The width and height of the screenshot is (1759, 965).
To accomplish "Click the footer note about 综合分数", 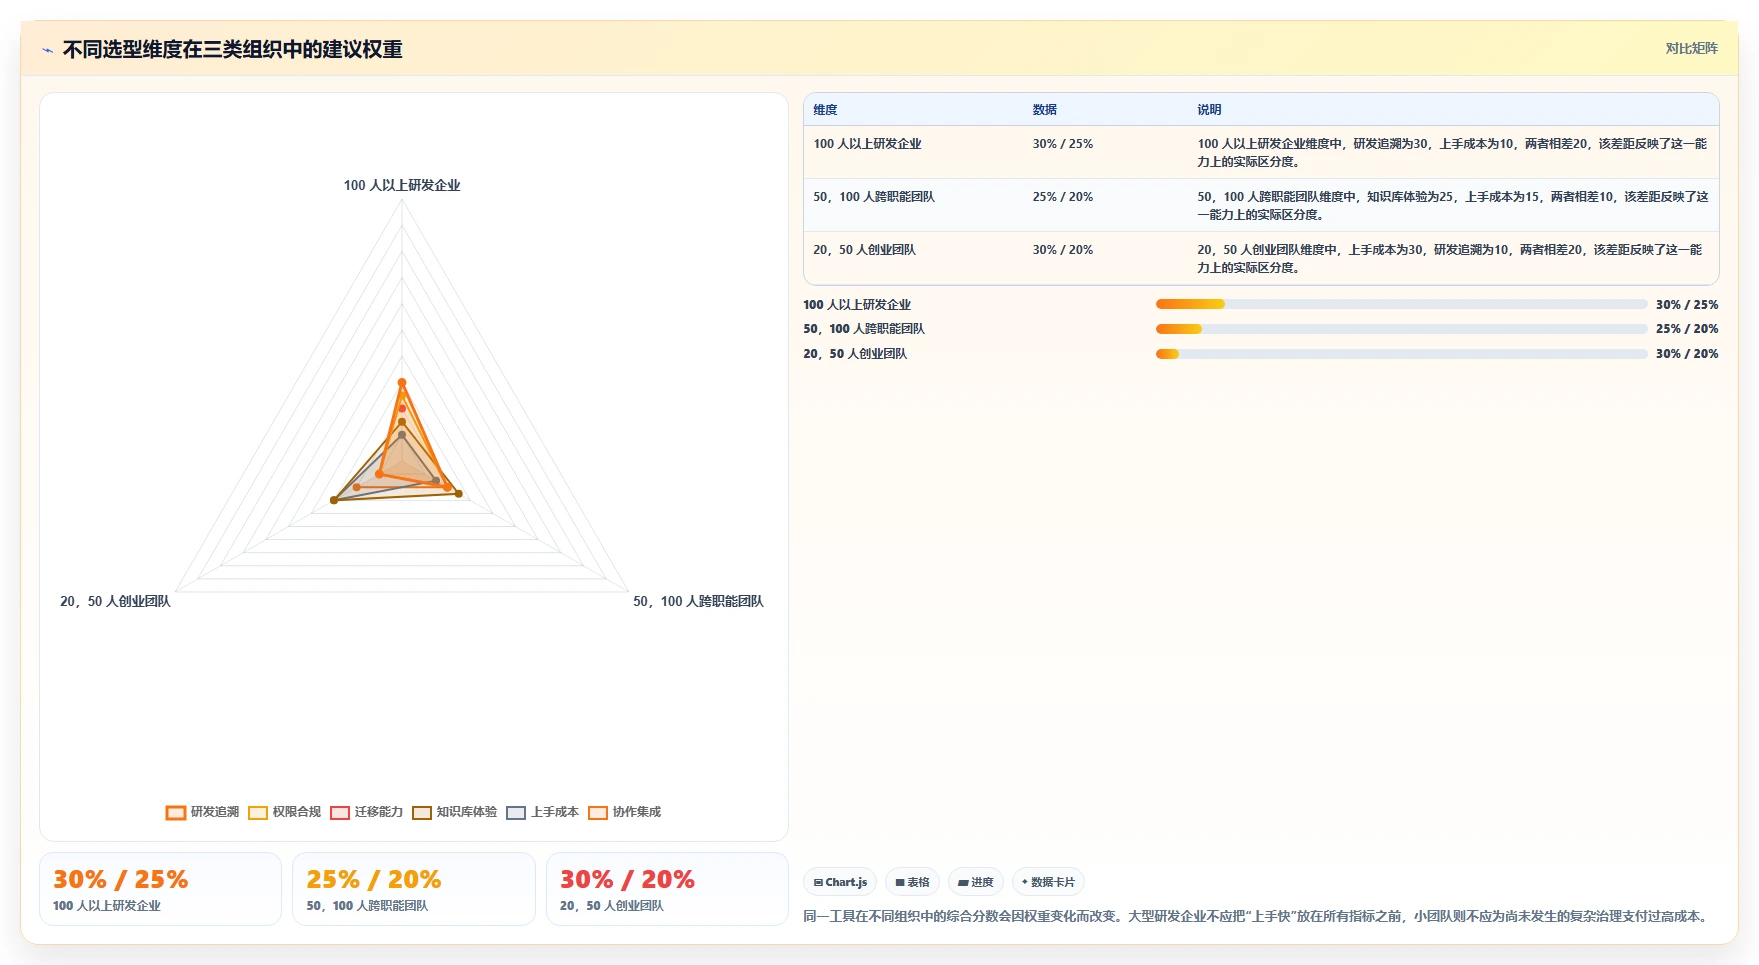I will pos(1258,916).
